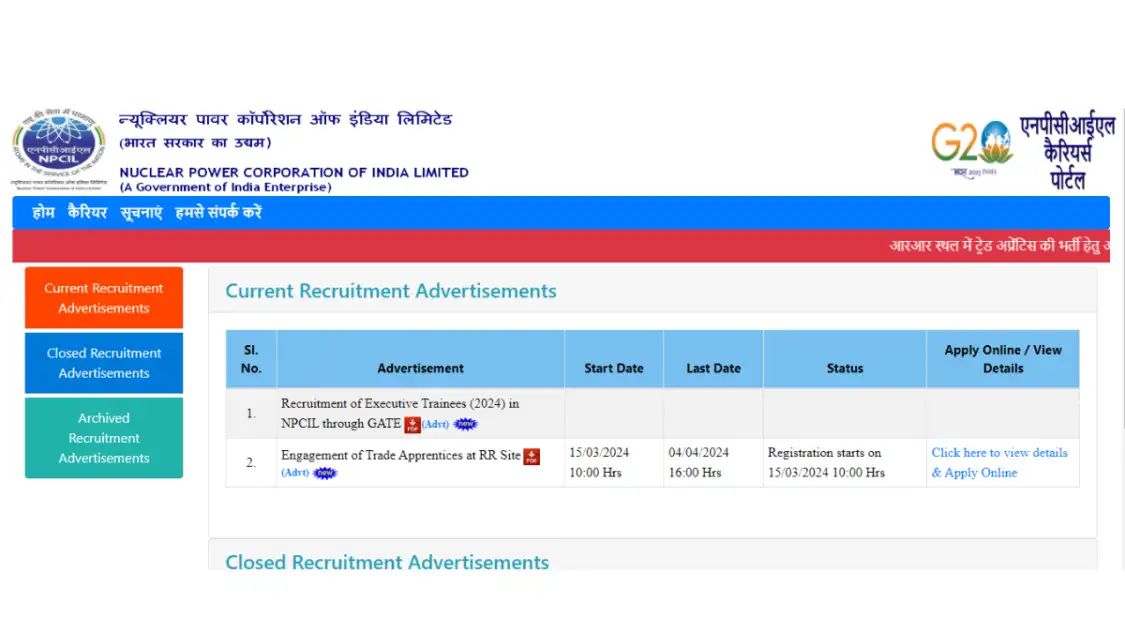The image size is (1125, 633).
Task: Select the orange Current Recruitment Advertisements button
Action: pyautogui.click(x=104, y=298)
